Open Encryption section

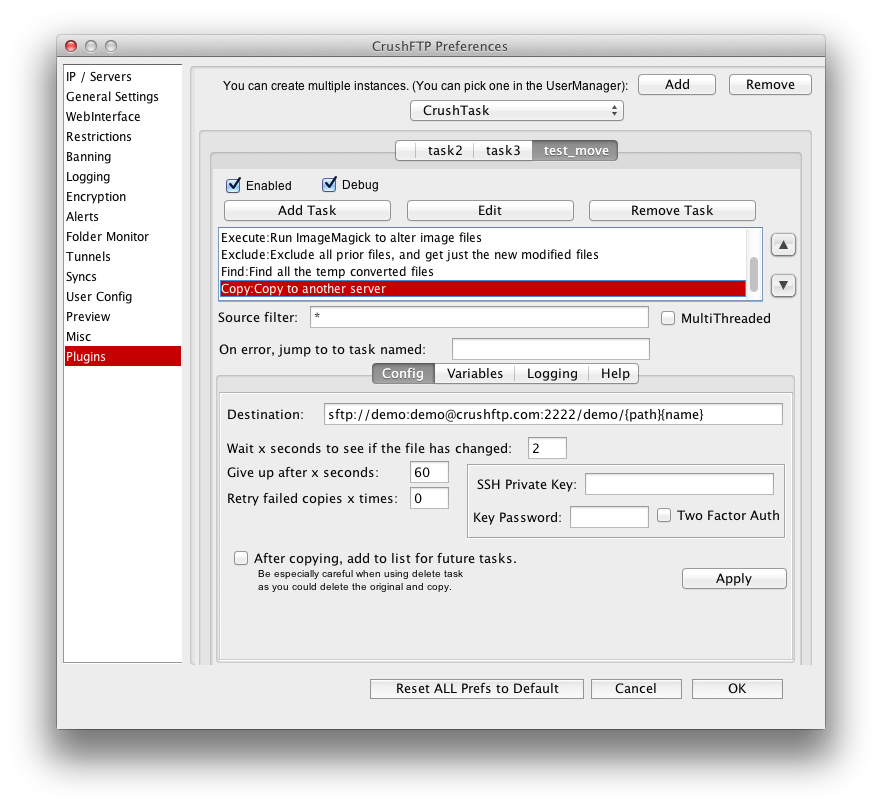(123, 196)
